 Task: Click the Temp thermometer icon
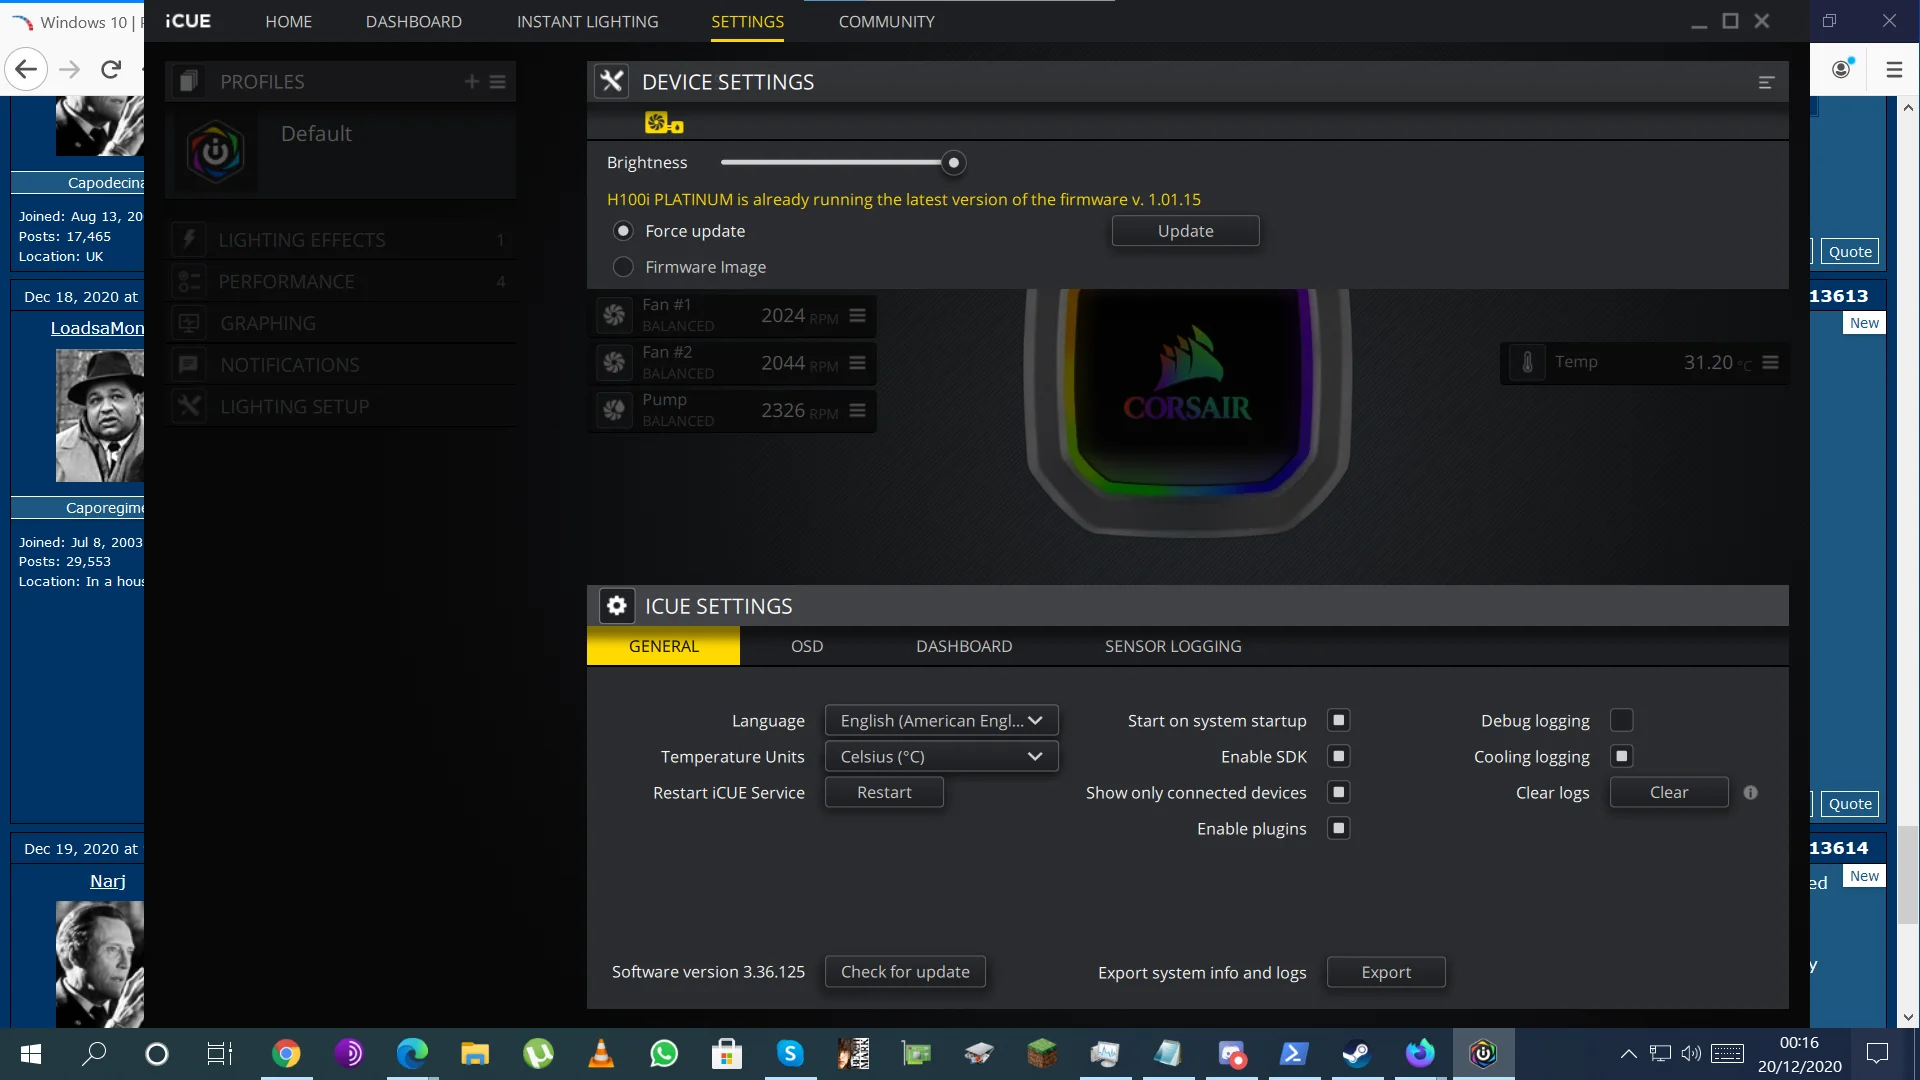click(x=1527, y=362)
